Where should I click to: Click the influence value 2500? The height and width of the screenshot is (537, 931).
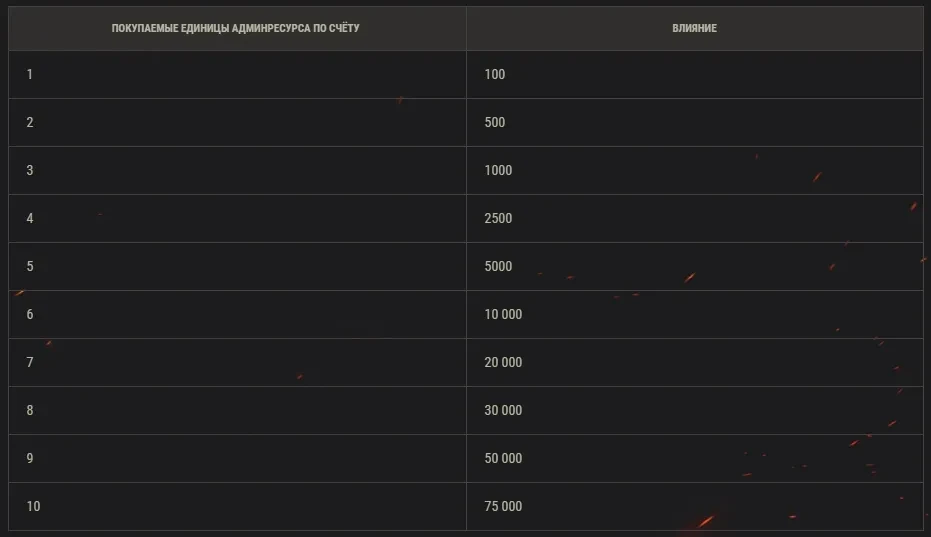[498, 218]
